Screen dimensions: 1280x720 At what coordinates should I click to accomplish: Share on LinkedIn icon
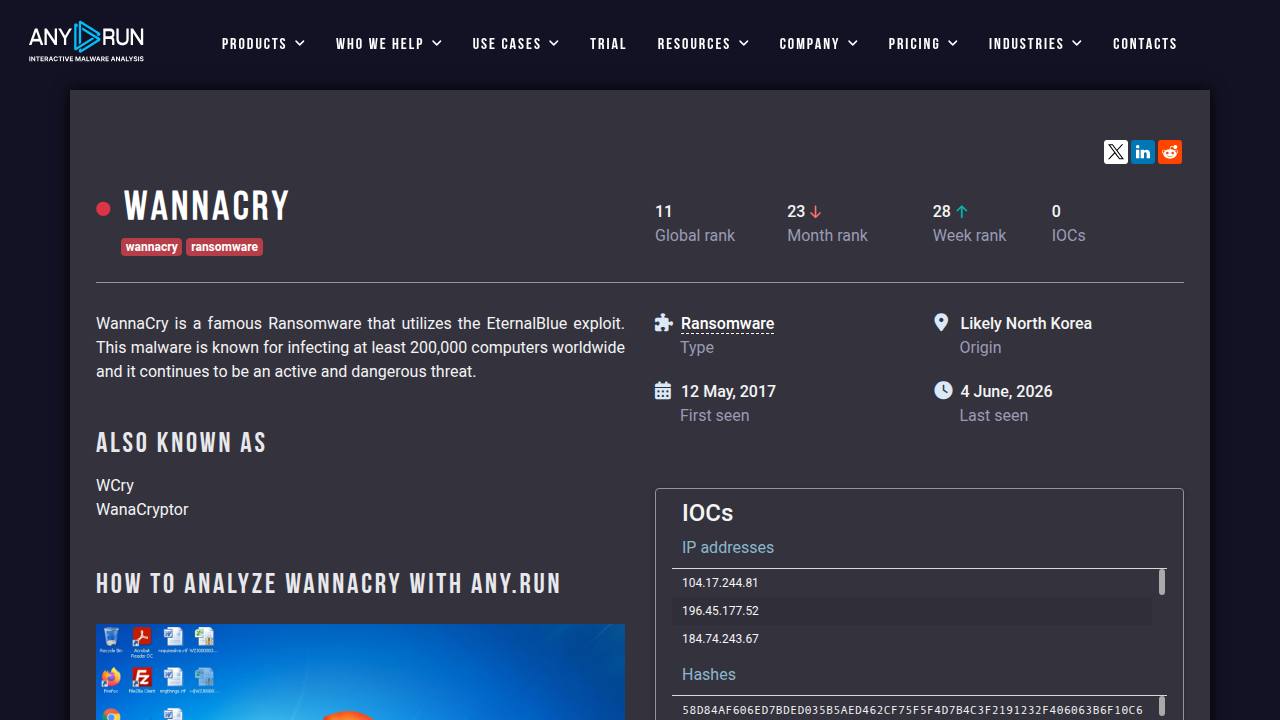tap(1143, 152)
